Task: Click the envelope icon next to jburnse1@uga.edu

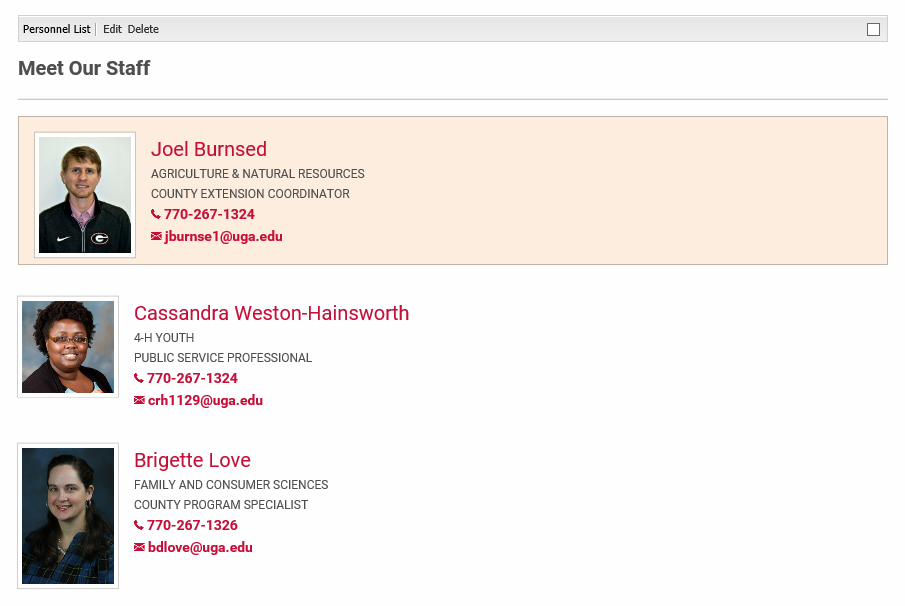Action: (156, 236)
